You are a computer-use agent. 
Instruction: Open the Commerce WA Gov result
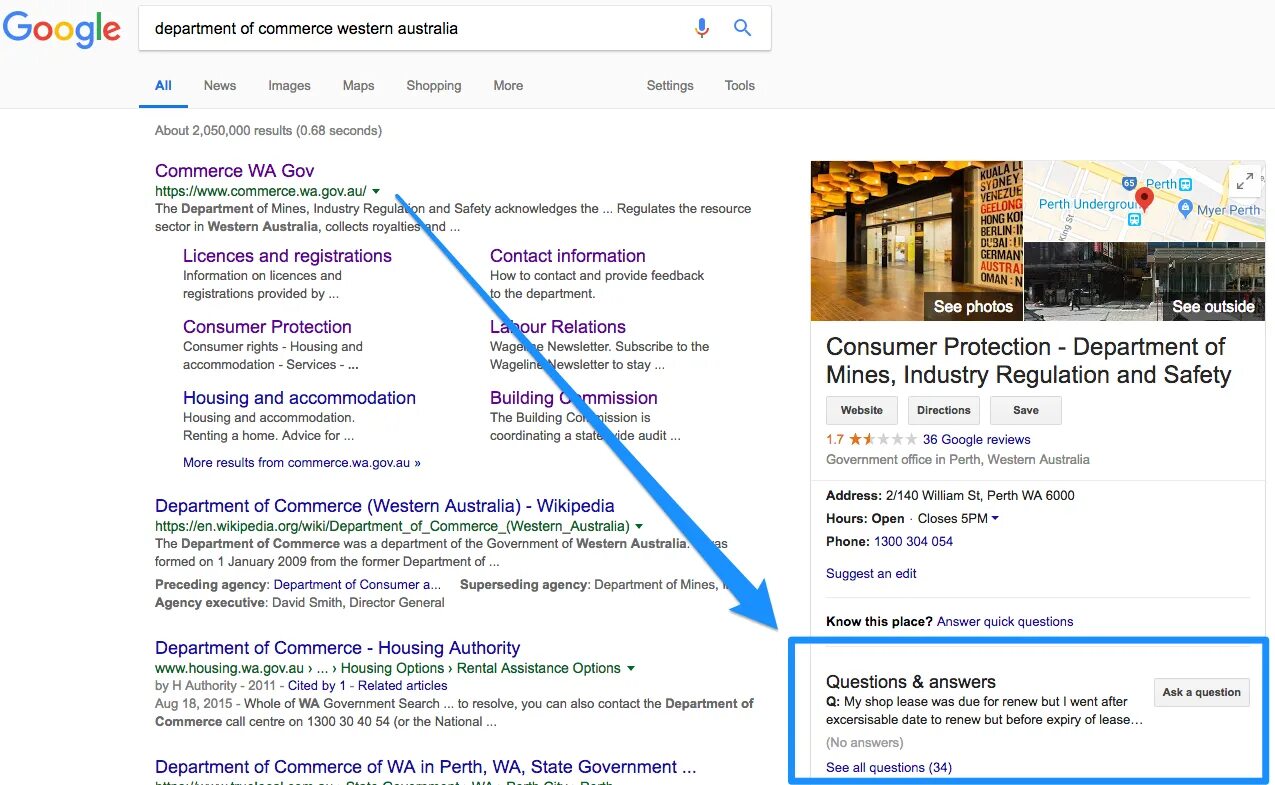coord(235,171)
